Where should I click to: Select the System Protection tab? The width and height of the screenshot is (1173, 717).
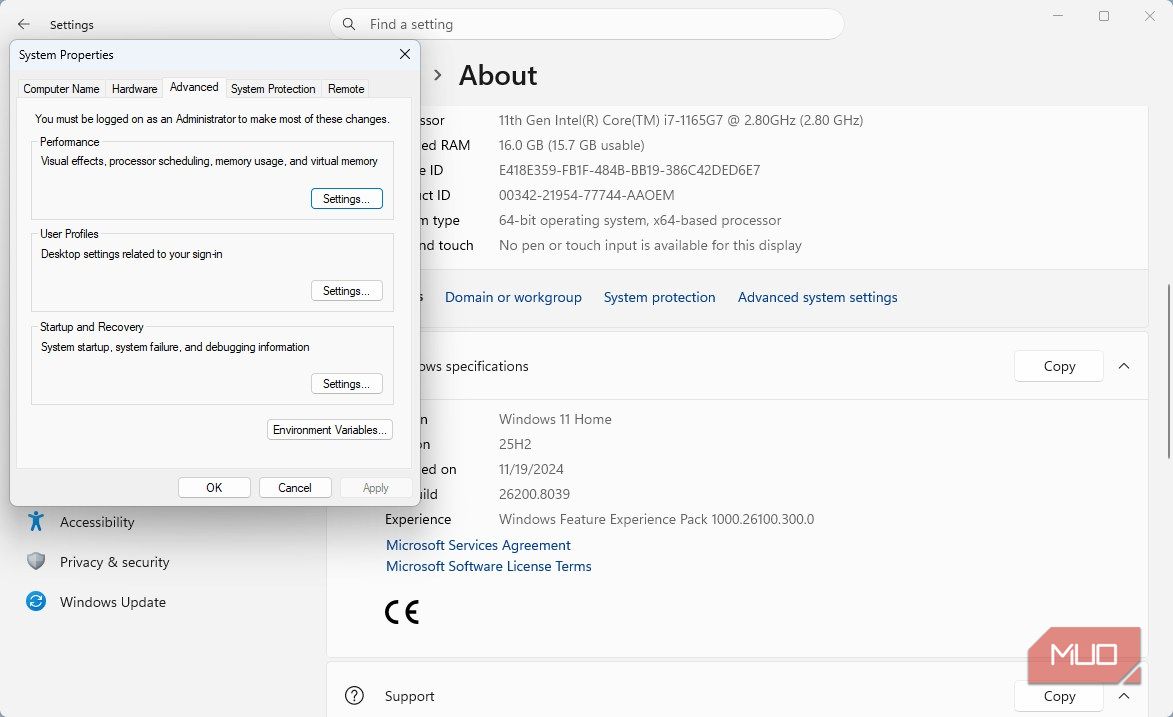(273, 88)
